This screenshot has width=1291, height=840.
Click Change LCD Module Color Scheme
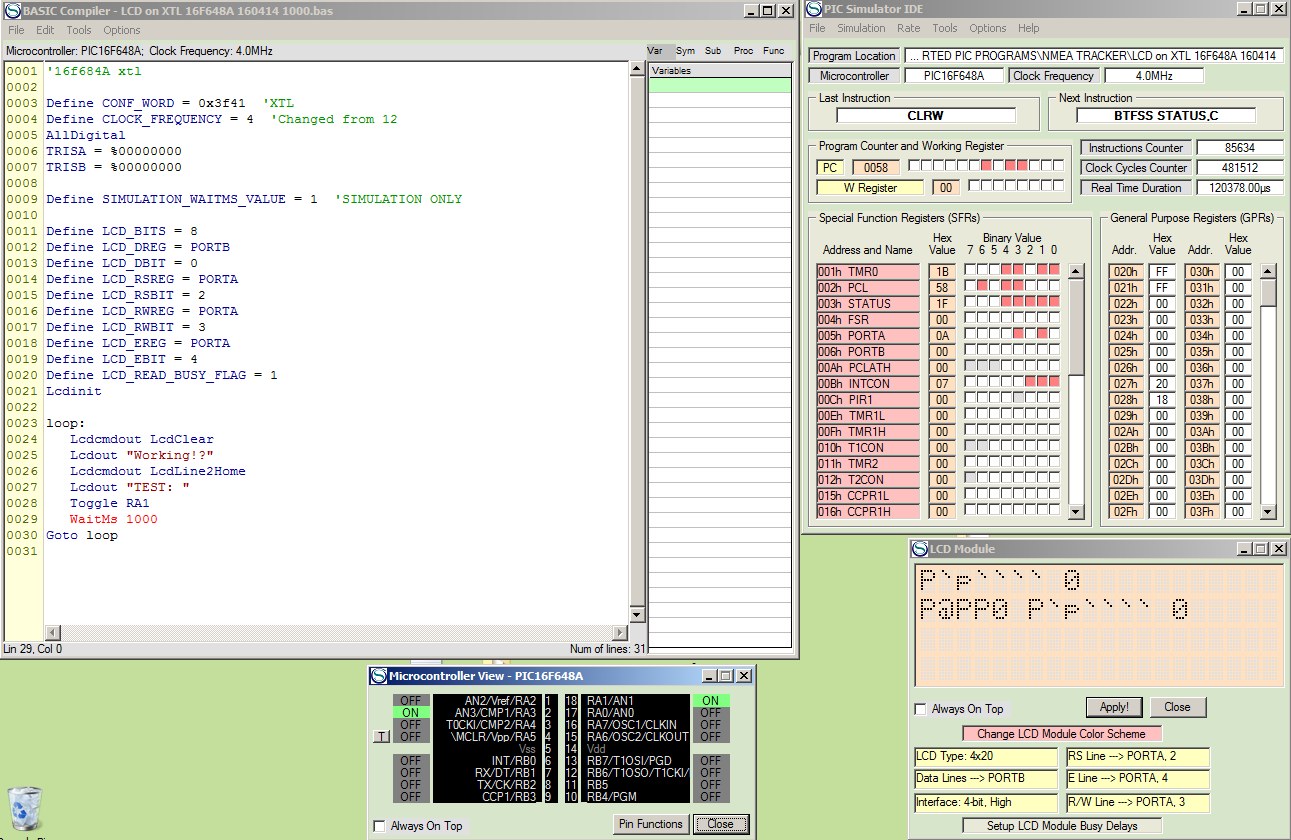1061,734
